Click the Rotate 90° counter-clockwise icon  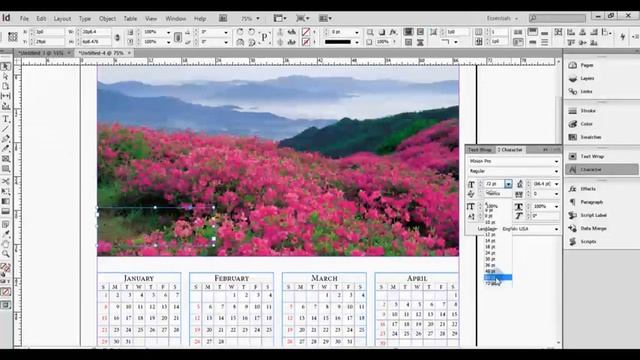pyautogui.click(x=251, y=32)
